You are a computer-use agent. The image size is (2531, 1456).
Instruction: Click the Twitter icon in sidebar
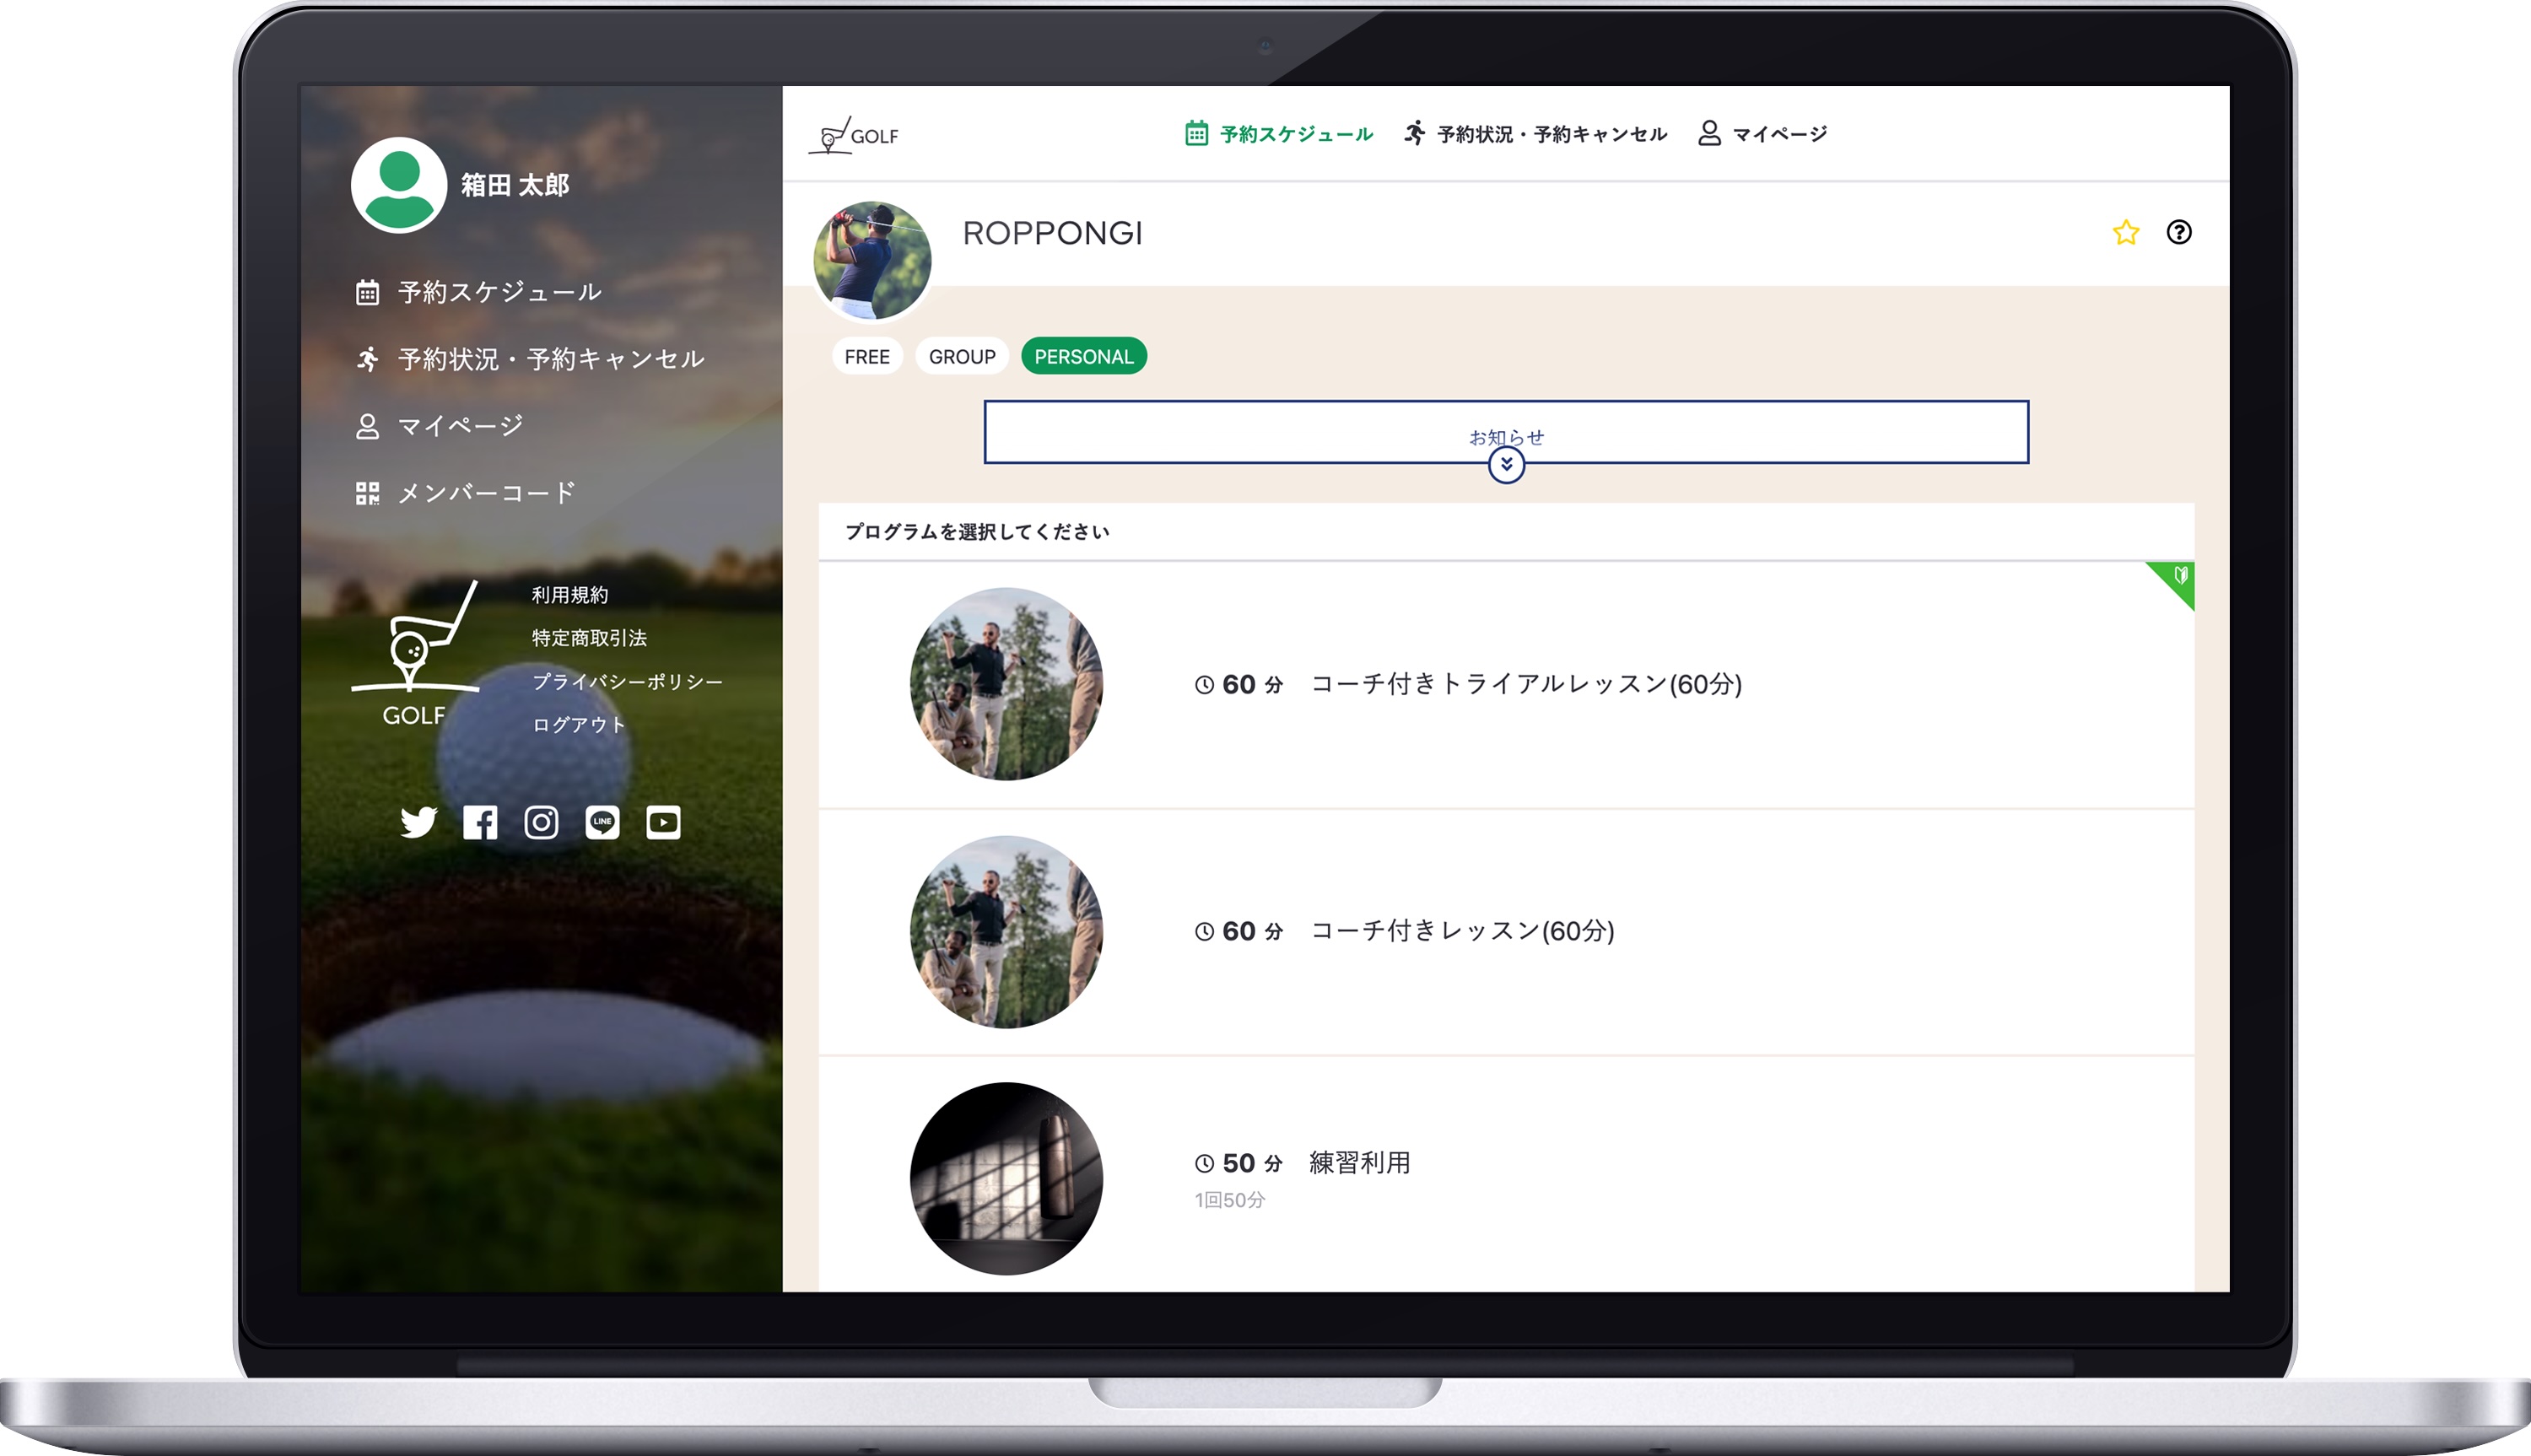click(x=418, y=822)
